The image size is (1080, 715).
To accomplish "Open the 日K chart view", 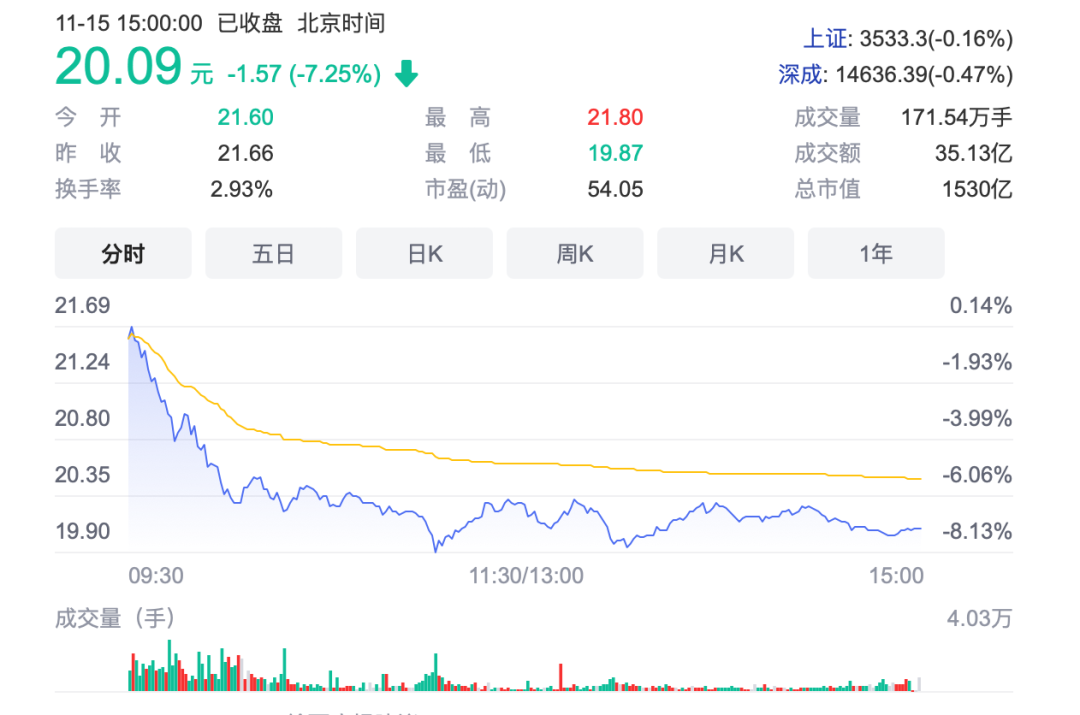I will tap(424, 254).
